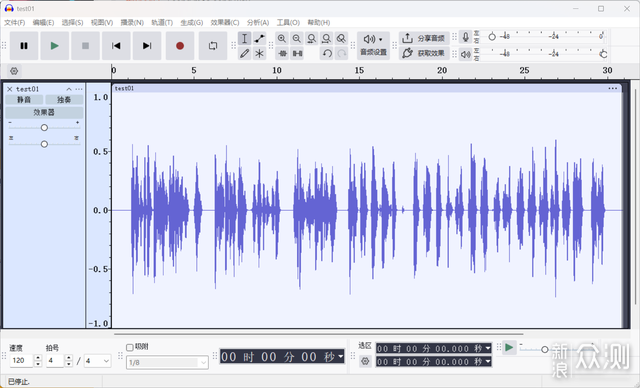This screenshot has height=388, width=640.
Task: Open the 音频设置 audio setup dropdown
Action: pos(373,45)
